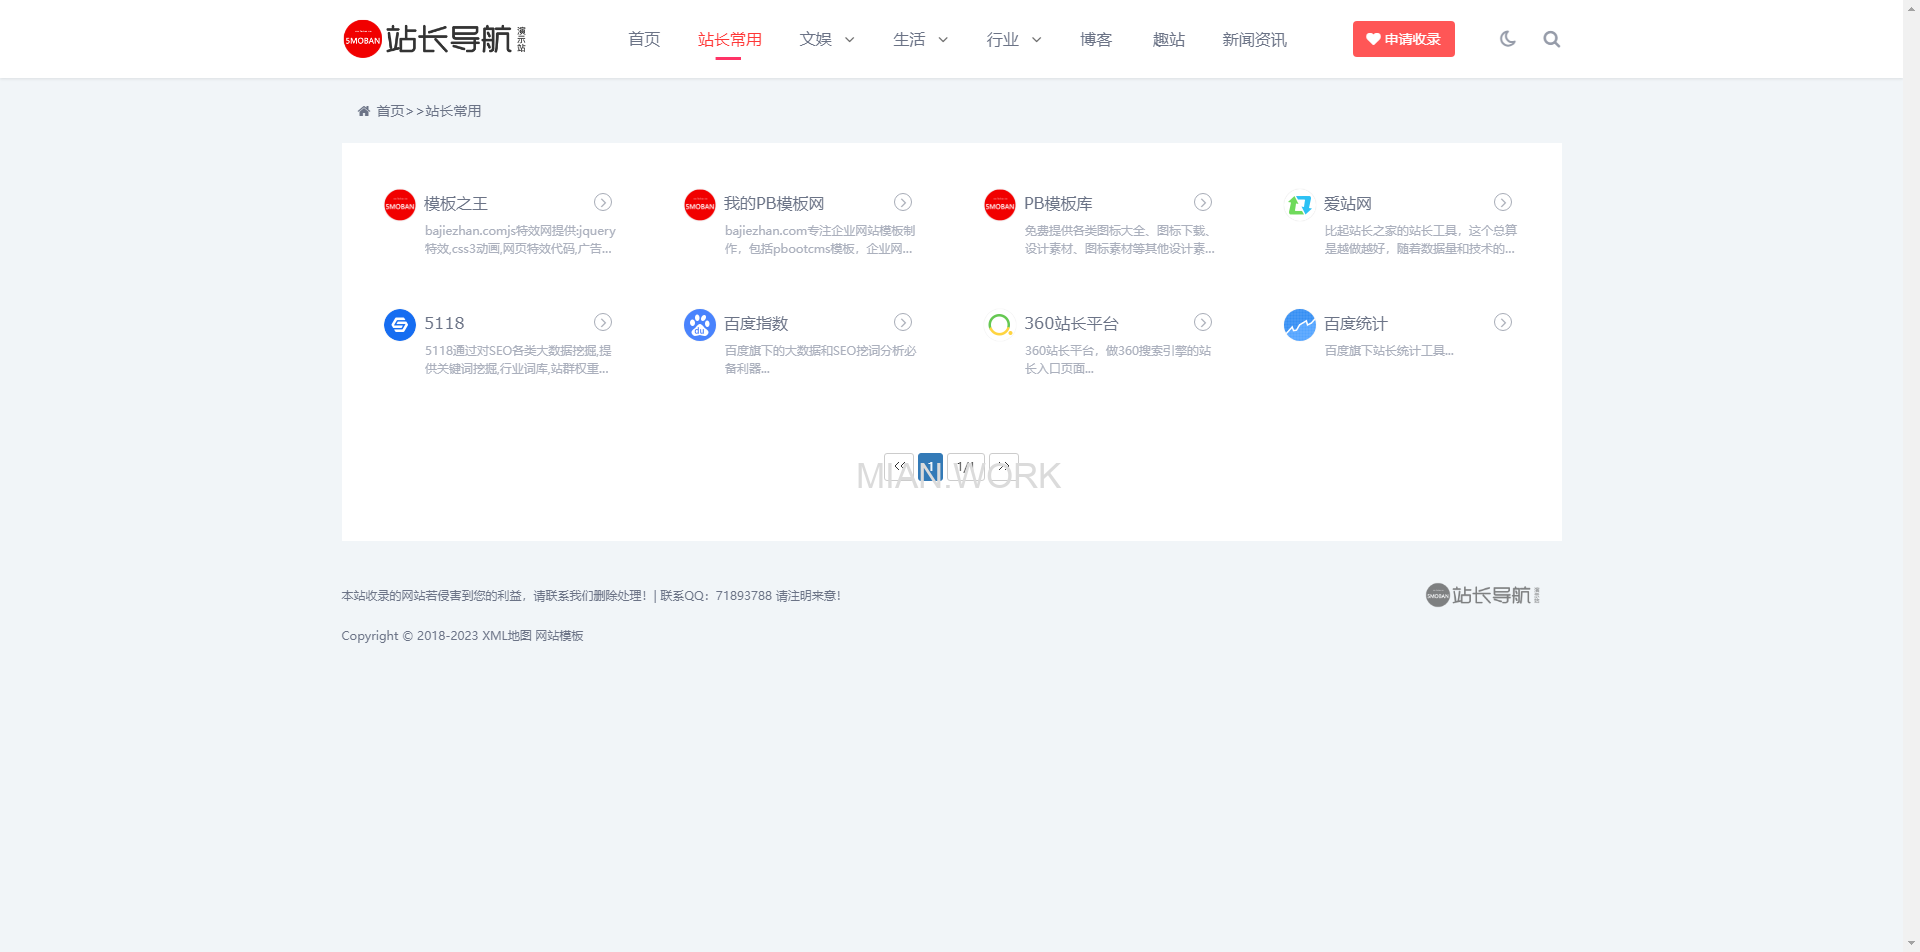Open the 趣站 nav item
Screen dimensions: 1920x952
click(1168, 39)
